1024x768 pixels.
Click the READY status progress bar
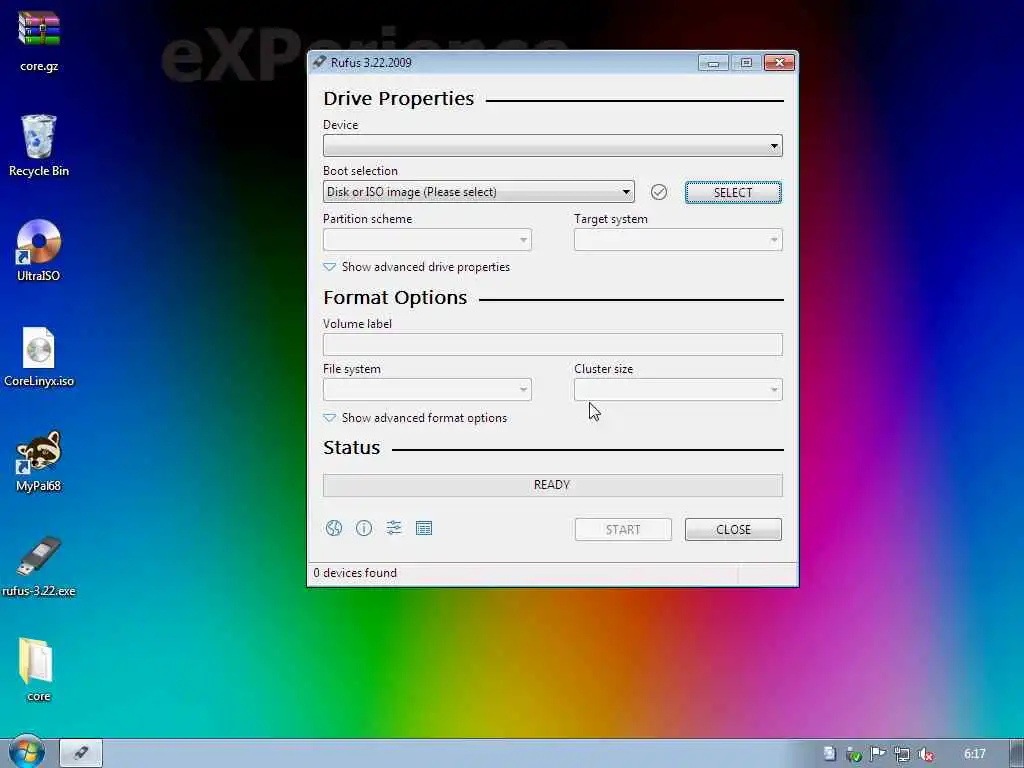[552, 485]
